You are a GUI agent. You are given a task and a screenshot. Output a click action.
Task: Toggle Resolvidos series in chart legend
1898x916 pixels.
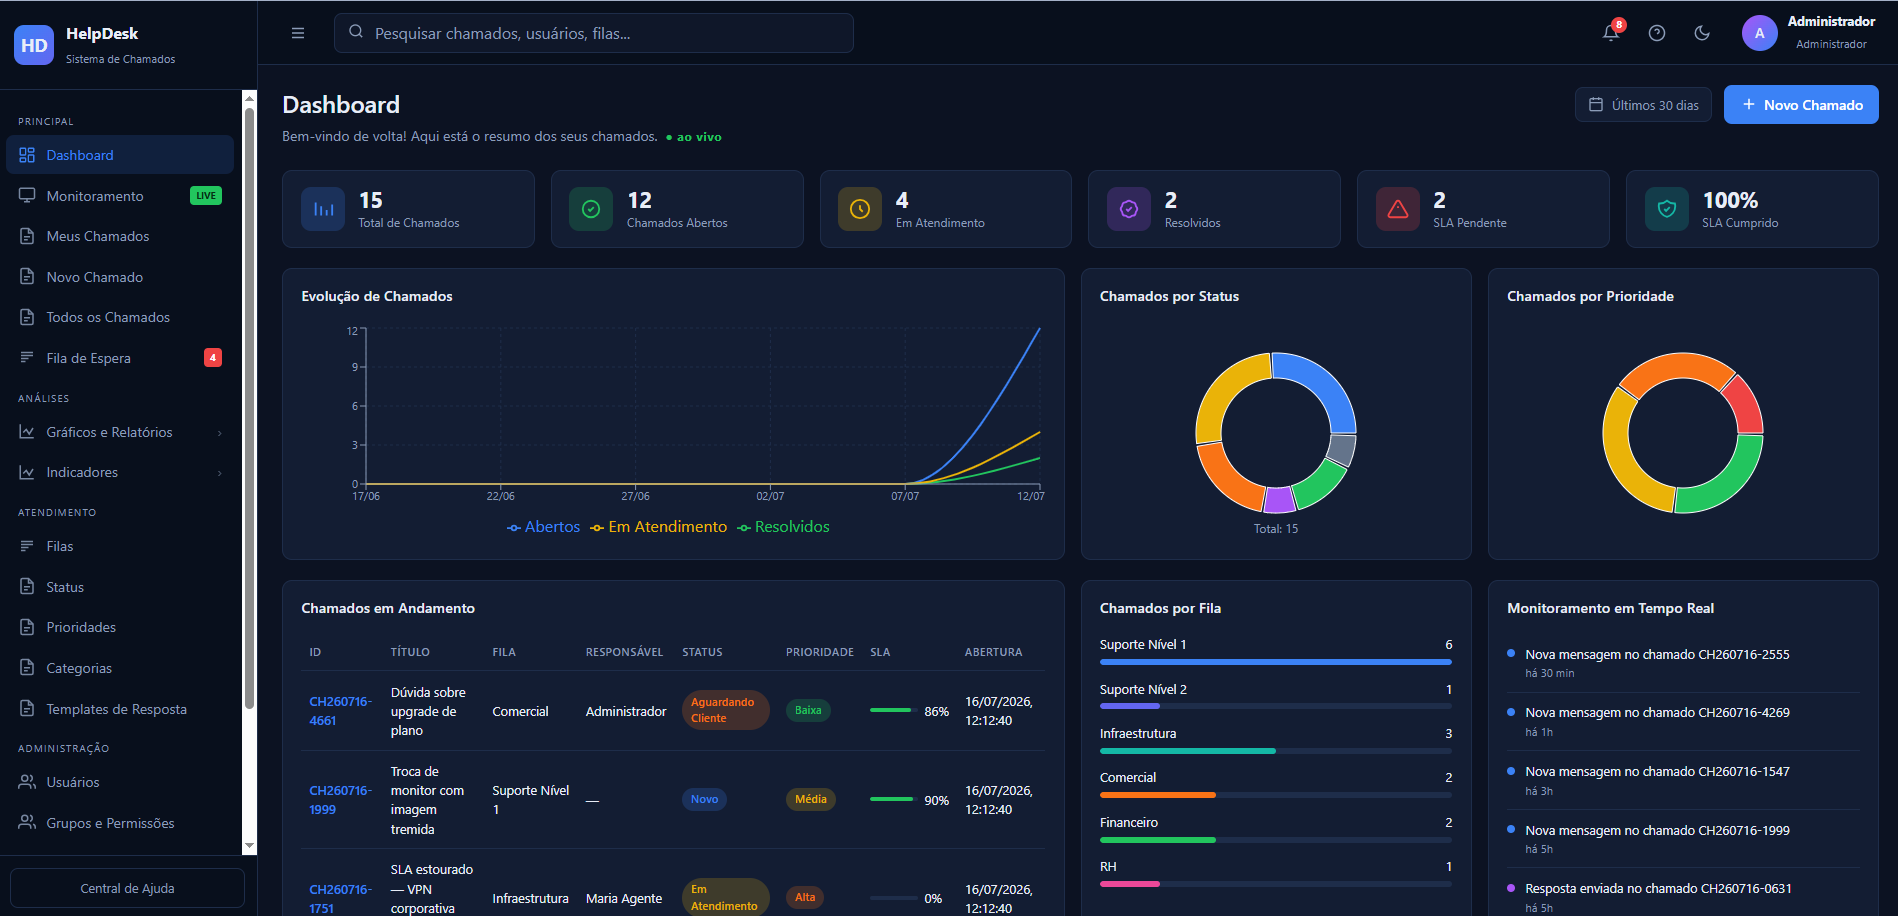[783, 527]
